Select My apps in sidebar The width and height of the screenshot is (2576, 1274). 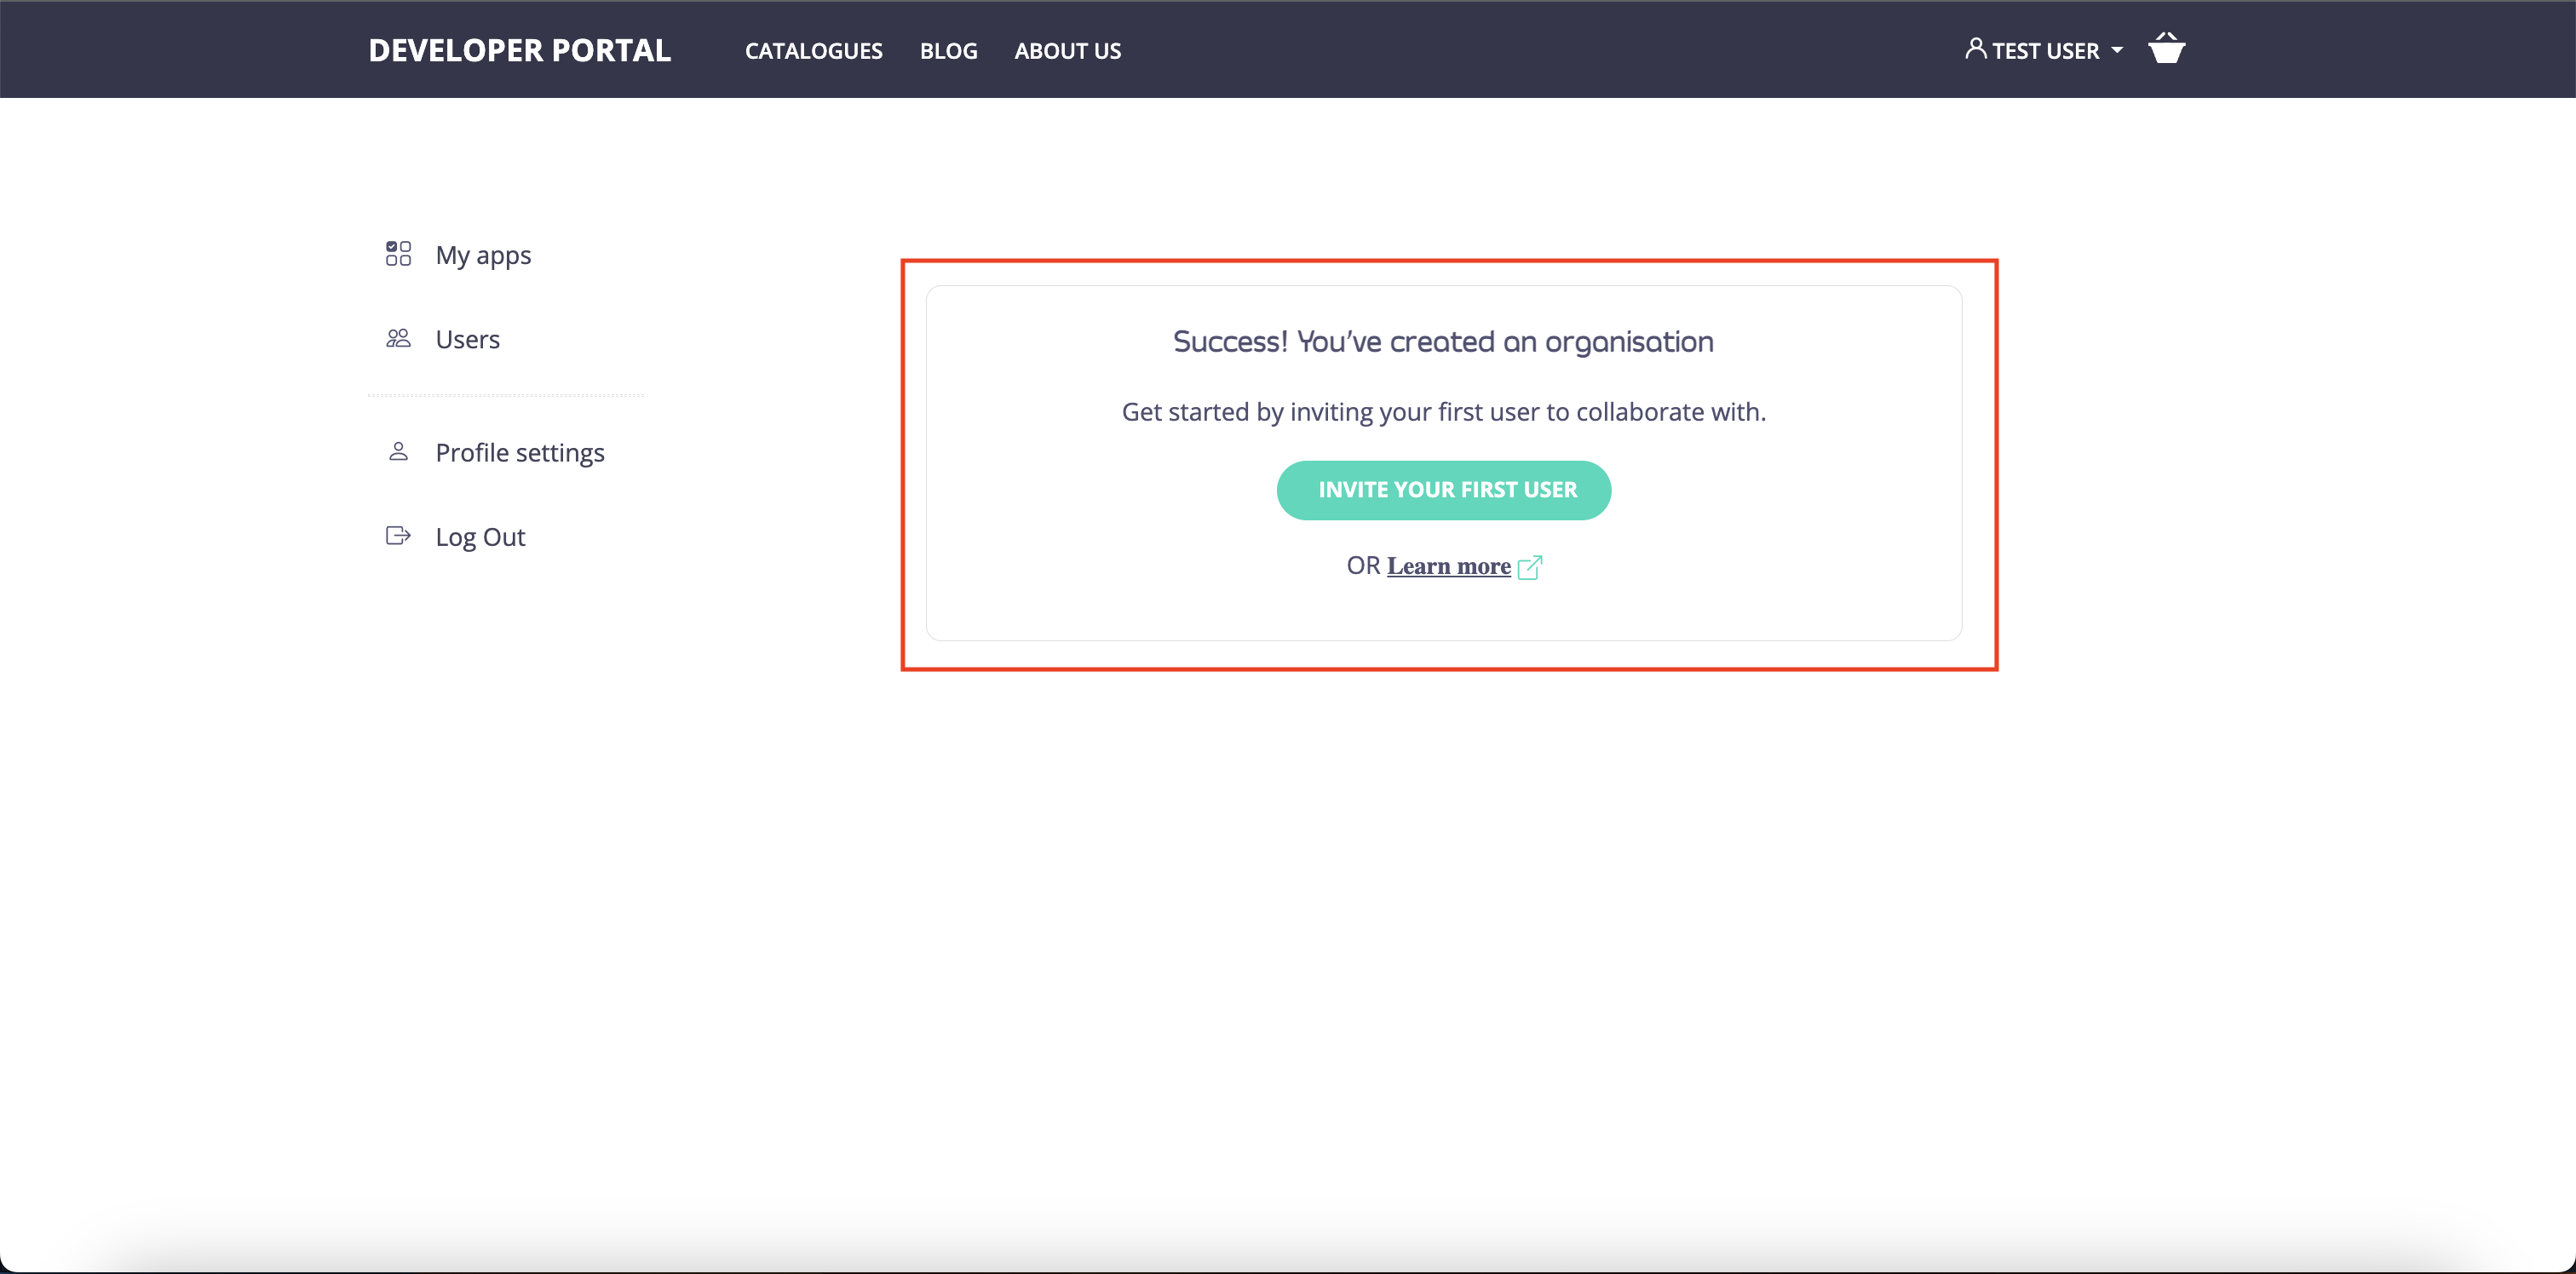coord(483,255)
